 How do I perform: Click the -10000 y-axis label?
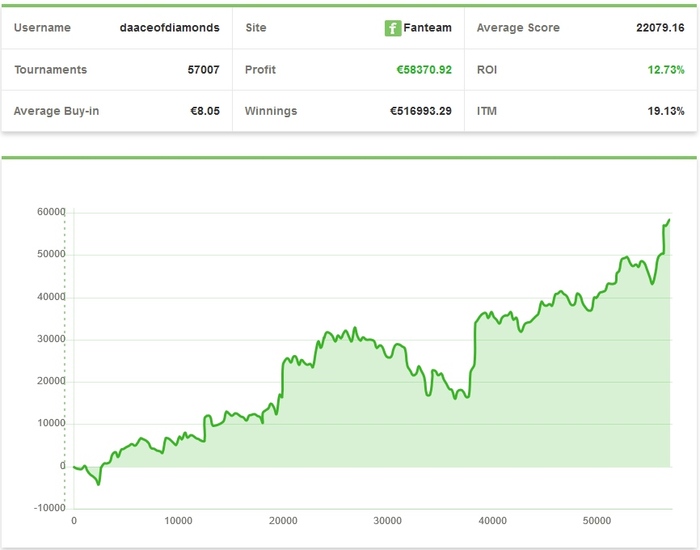(50, 508)
